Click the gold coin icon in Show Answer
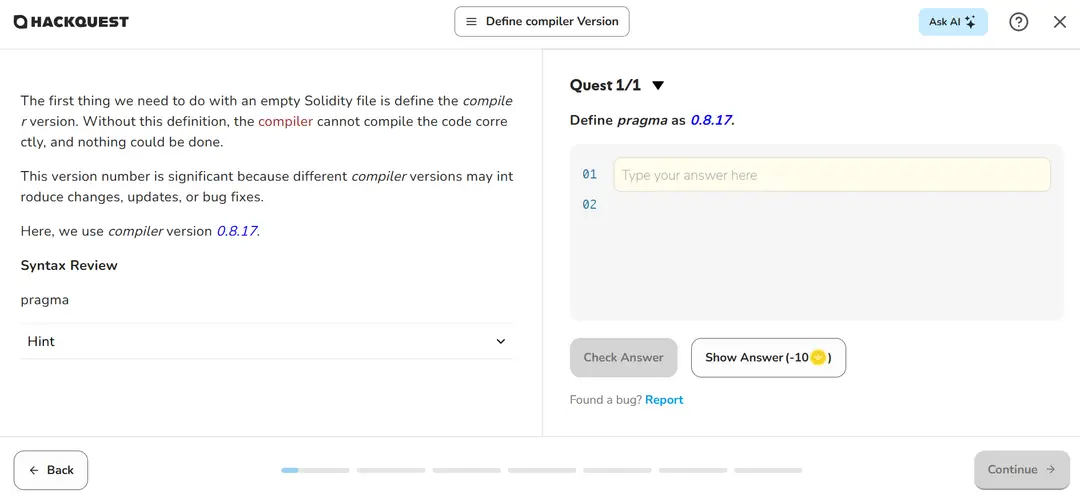 818,358
